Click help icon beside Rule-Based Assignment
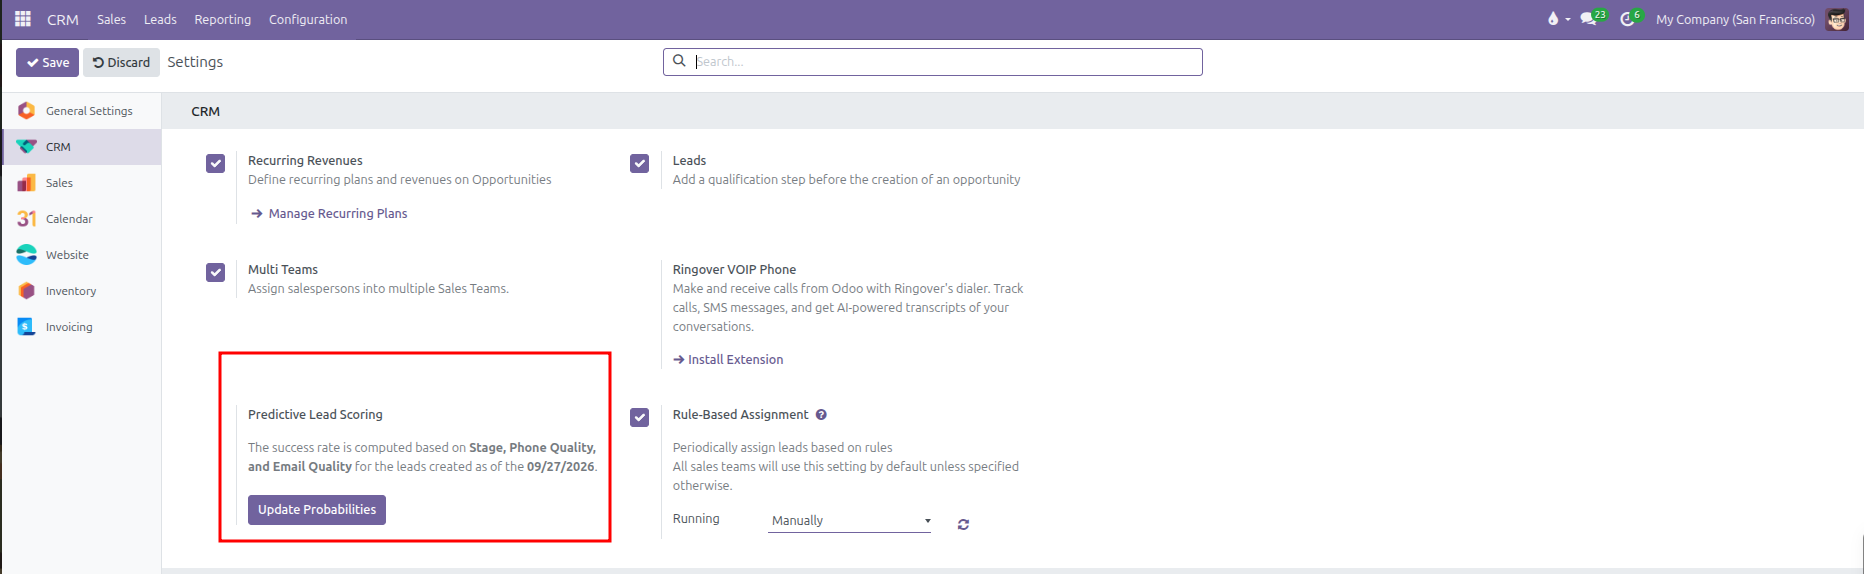Viewport: 1864px width, 574px height. coord(821,414)
